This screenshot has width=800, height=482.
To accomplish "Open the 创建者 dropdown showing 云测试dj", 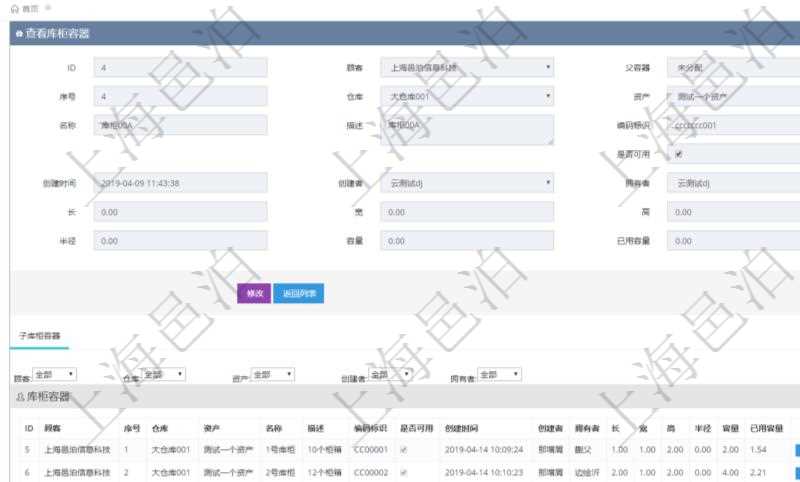I will tap(467, 183).
